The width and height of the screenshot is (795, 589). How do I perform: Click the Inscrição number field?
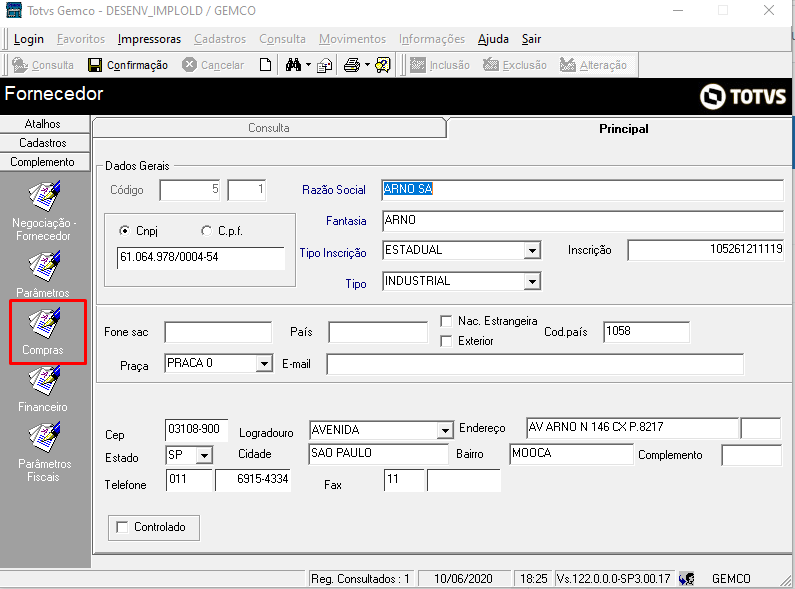(x=706, y=250)
